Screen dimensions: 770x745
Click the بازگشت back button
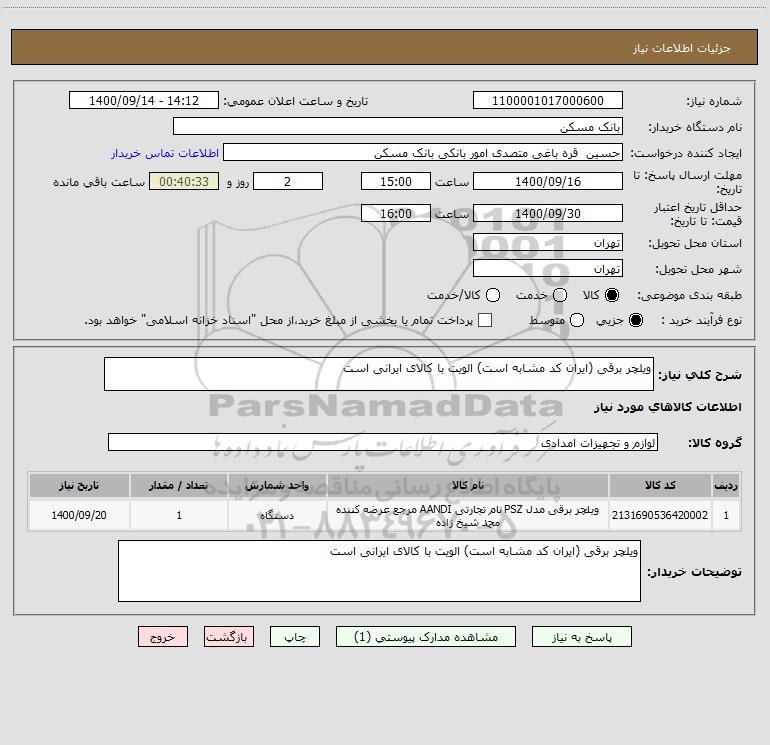[x=229, y=636]
